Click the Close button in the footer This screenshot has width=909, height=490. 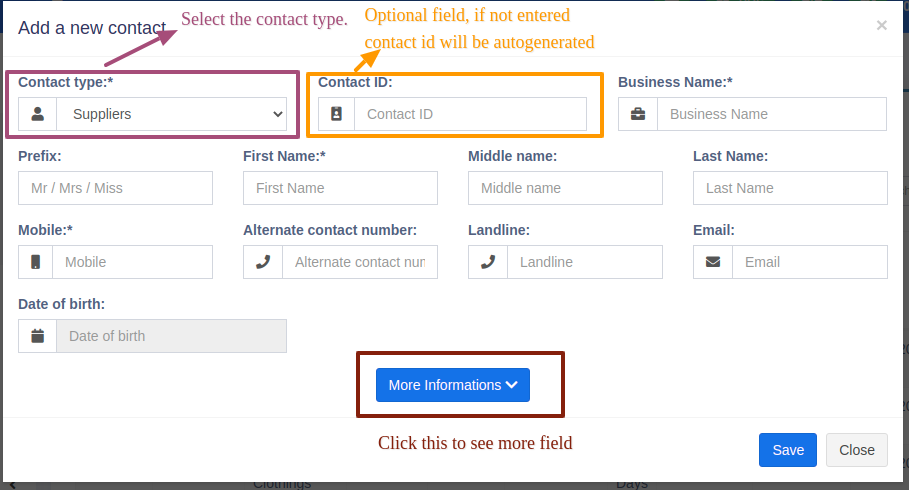pos(857,450)
